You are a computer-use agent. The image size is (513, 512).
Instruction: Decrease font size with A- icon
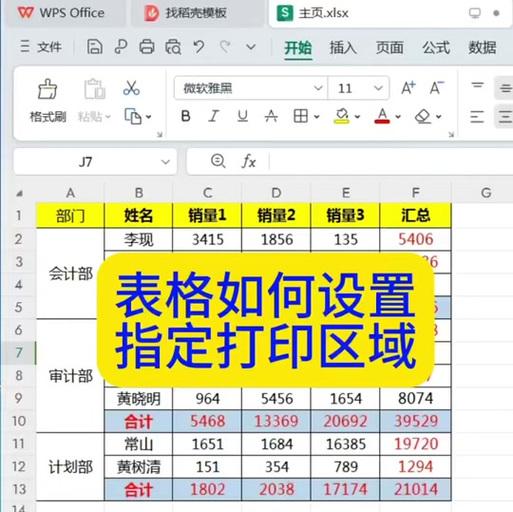coord(437,88)
